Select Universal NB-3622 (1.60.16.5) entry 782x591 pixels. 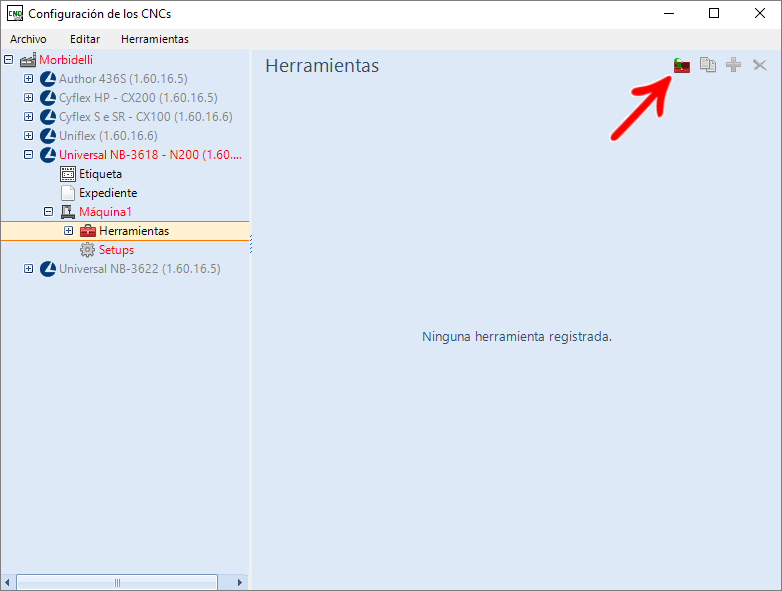(x=140, y=268)
